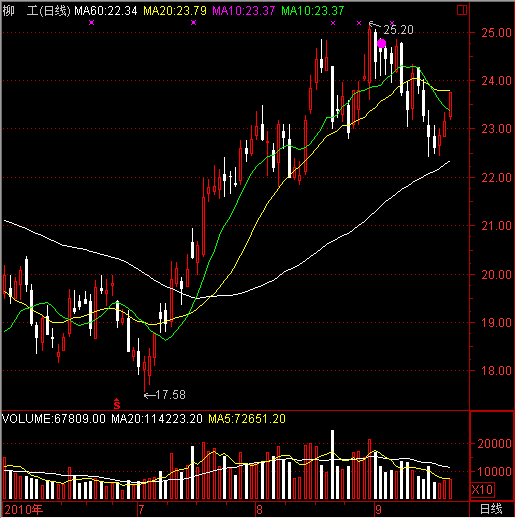Viewport: 515px width, 518px height.
Task: Click the month 9 label on time axis
Action: [x=378, y=510]
